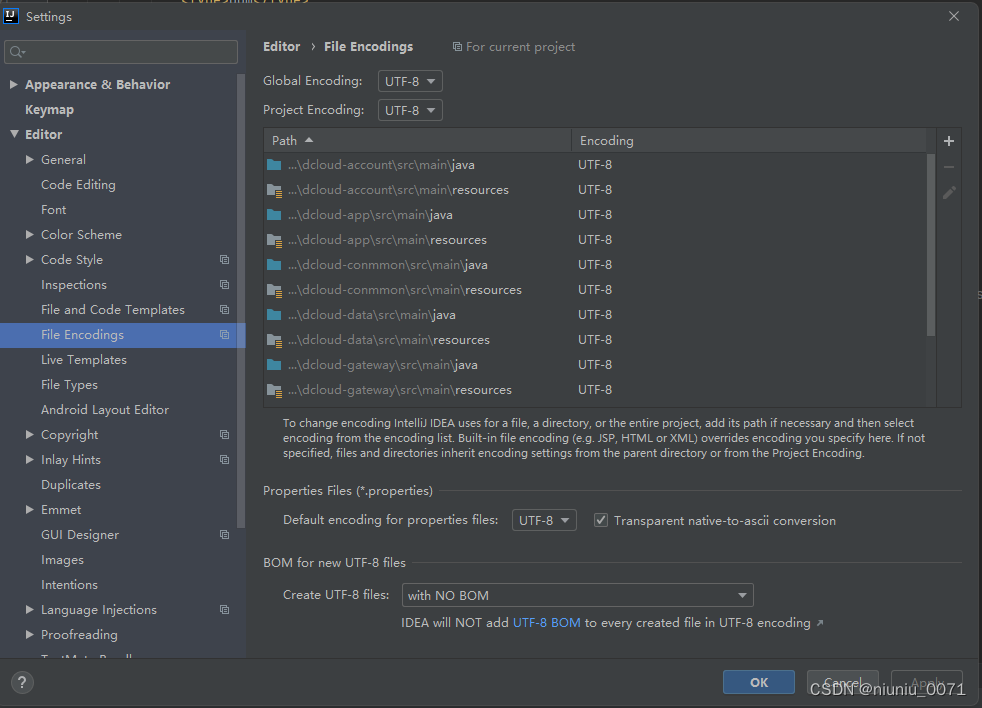982x708 pixels.
Task: Toggle Transparent native-to-ascii conversion checkbox
Action: point(601,520)
